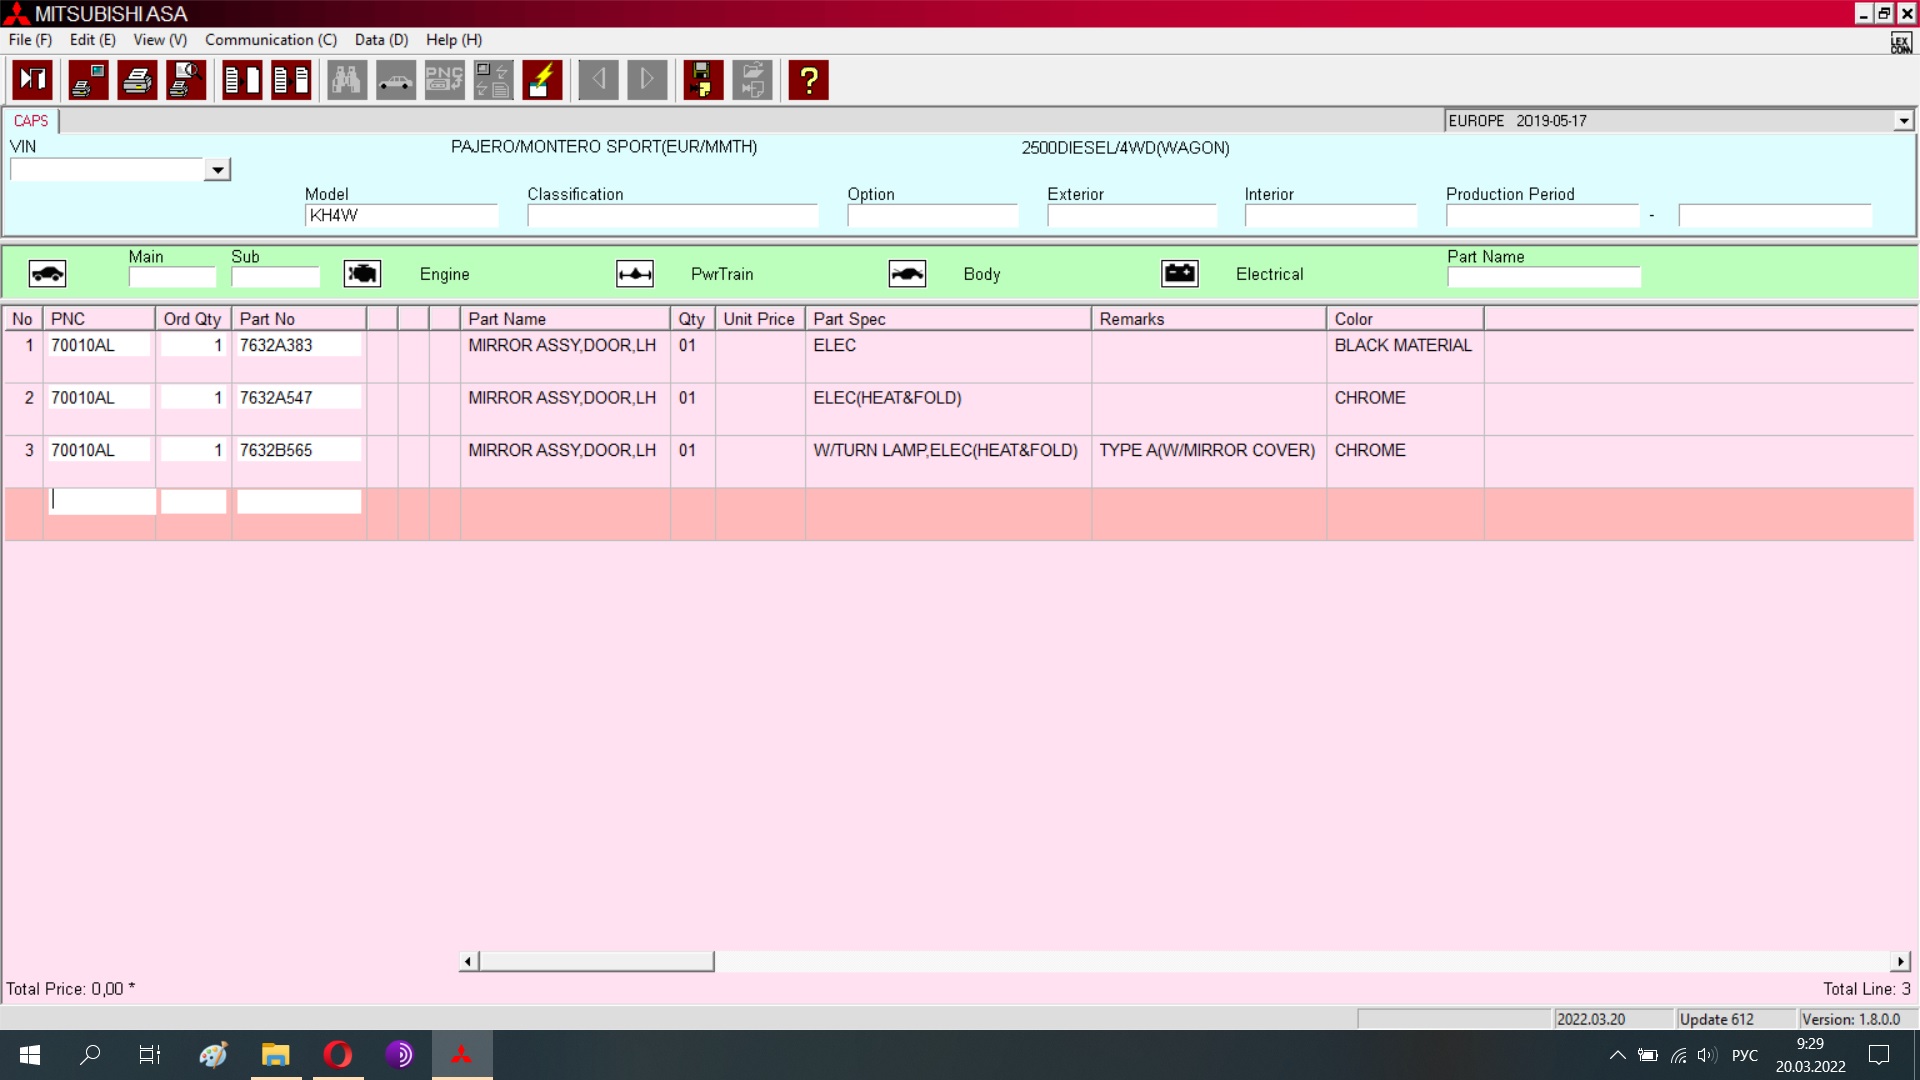The image size is (1920, 1080).
Task: Switch to the CAPS tab
Action: coord(31,121)
